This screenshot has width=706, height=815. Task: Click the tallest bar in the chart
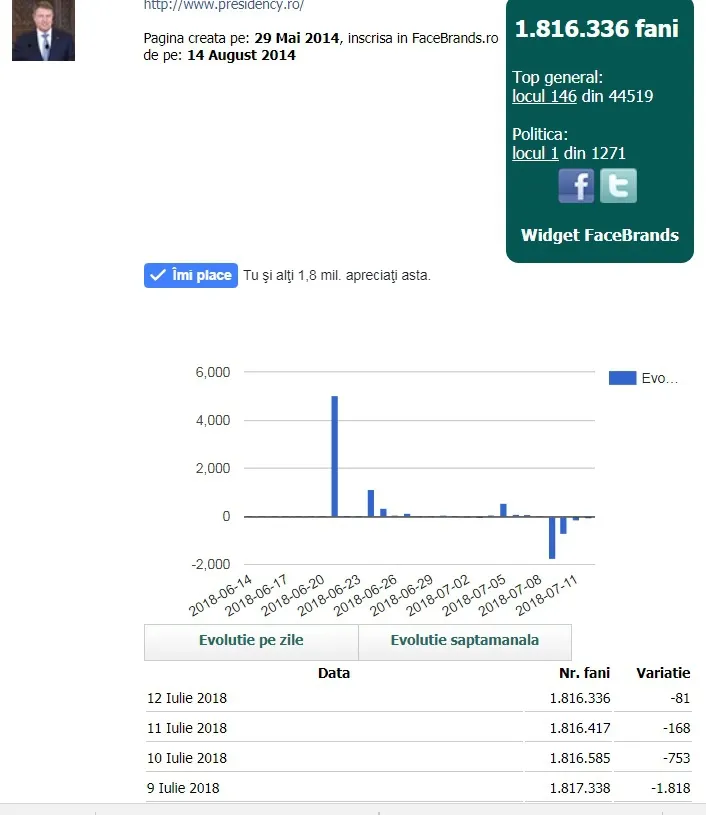[x=334, y=456]
